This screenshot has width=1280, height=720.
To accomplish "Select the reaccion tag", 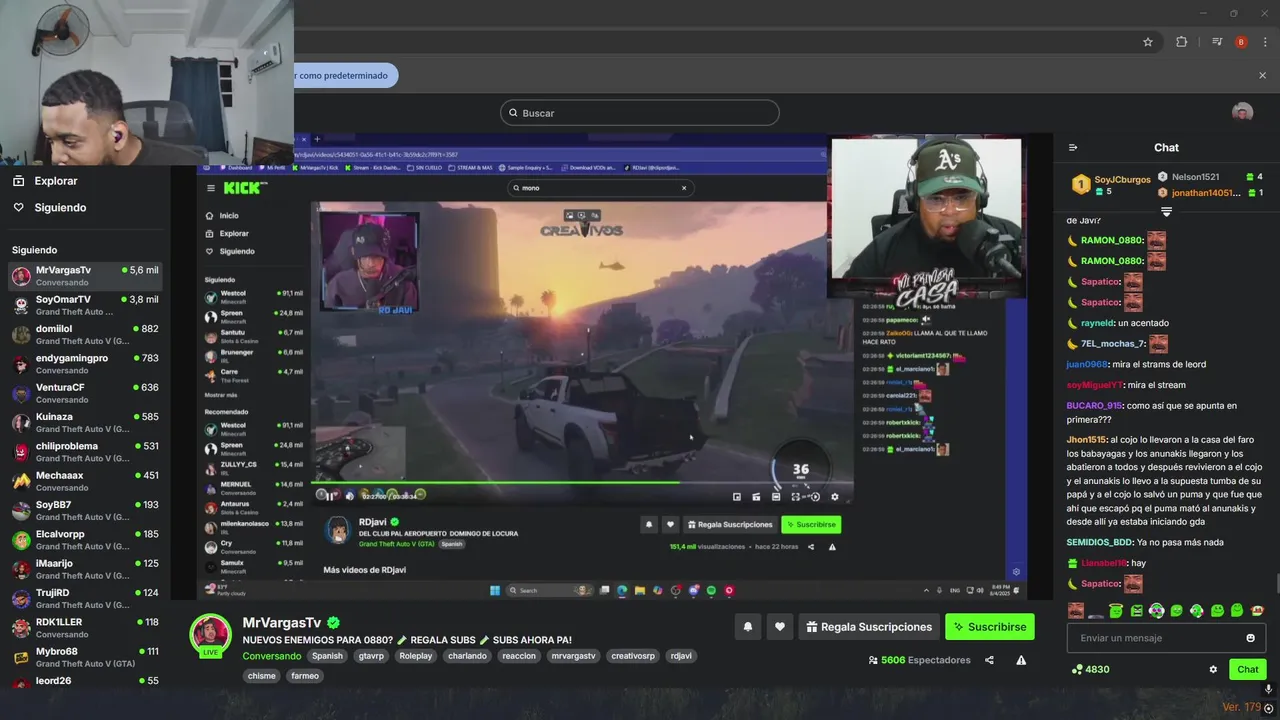I will [519, 656].
